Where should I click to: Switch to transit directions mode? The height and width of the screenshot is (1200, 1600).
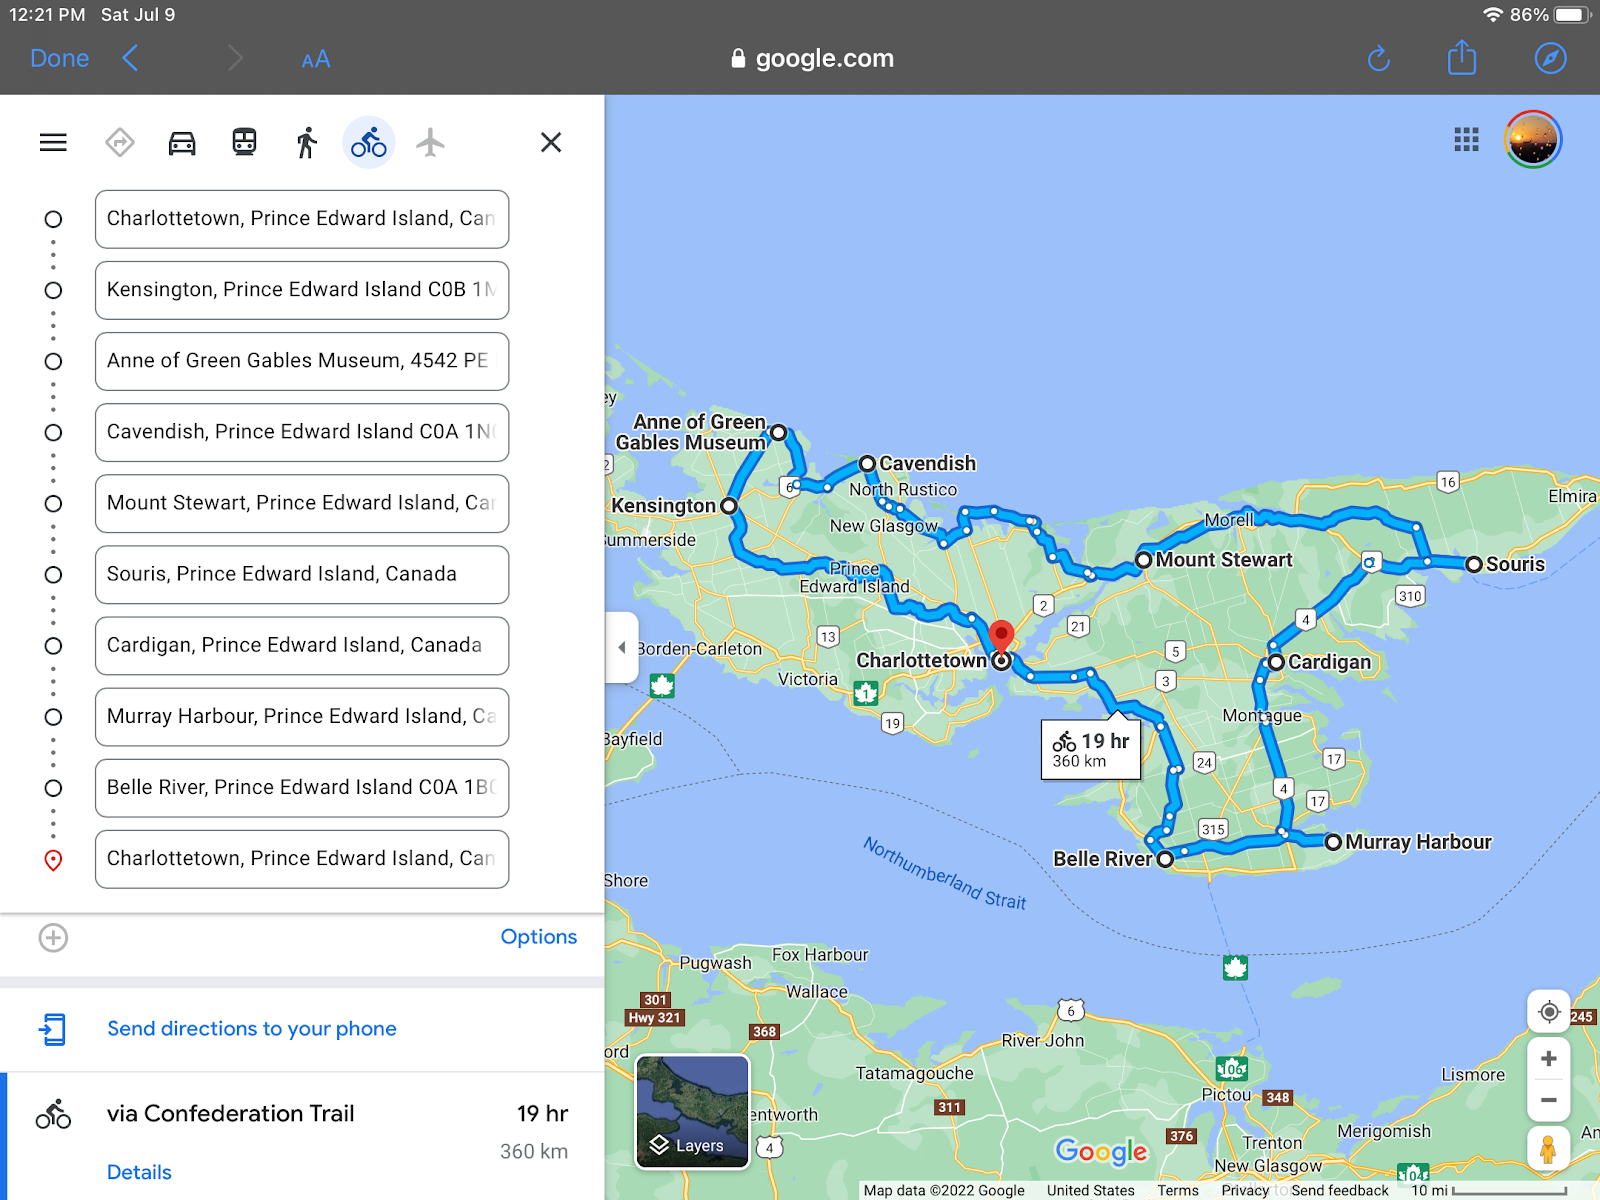tap(245, 143)
